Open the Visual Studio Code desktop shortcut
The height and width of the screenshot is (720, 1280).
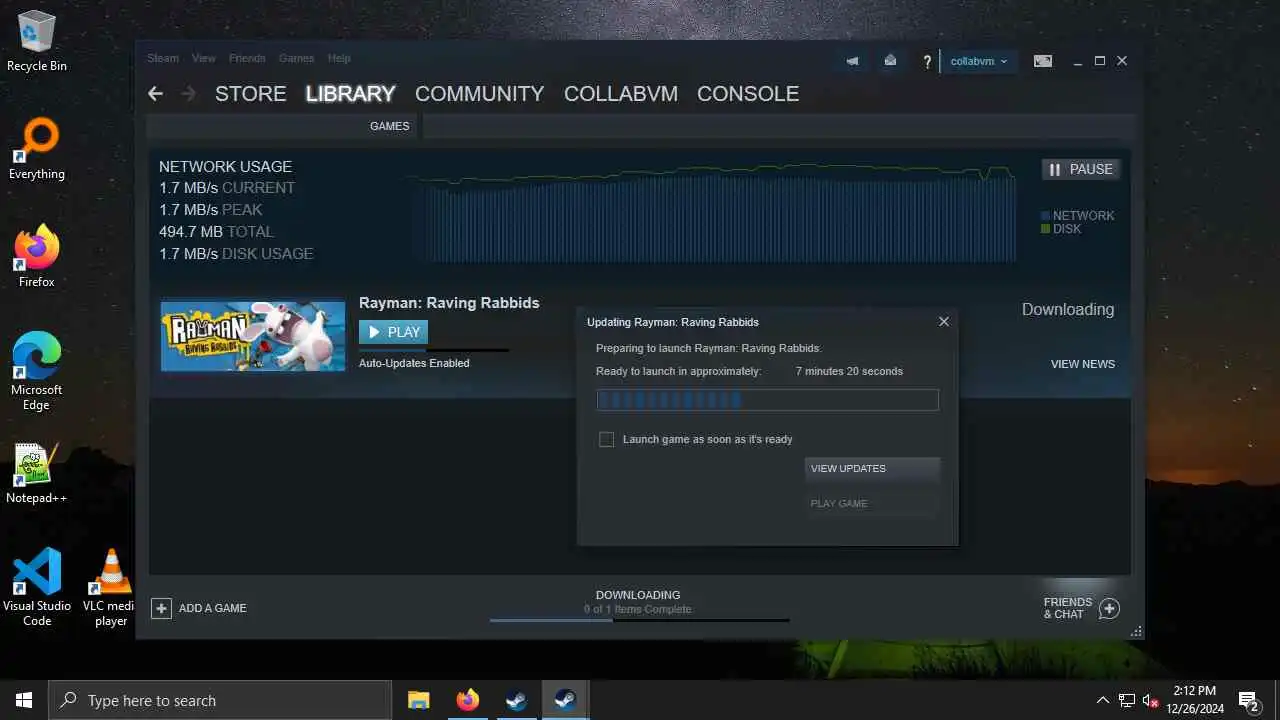[37, 587]
